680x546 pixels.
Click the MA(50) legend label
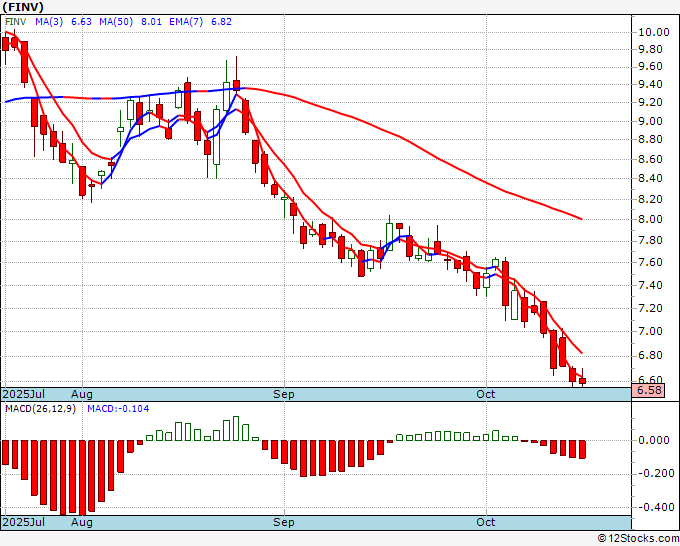pos(116,22)
